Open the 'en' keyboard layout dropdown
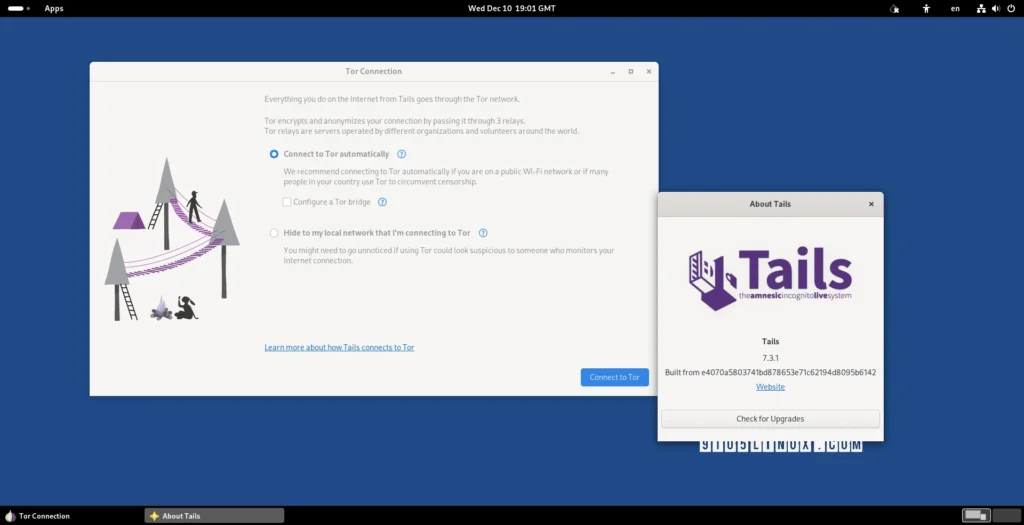The height and width of the screenshot is (525, 1024). point(955,9)
